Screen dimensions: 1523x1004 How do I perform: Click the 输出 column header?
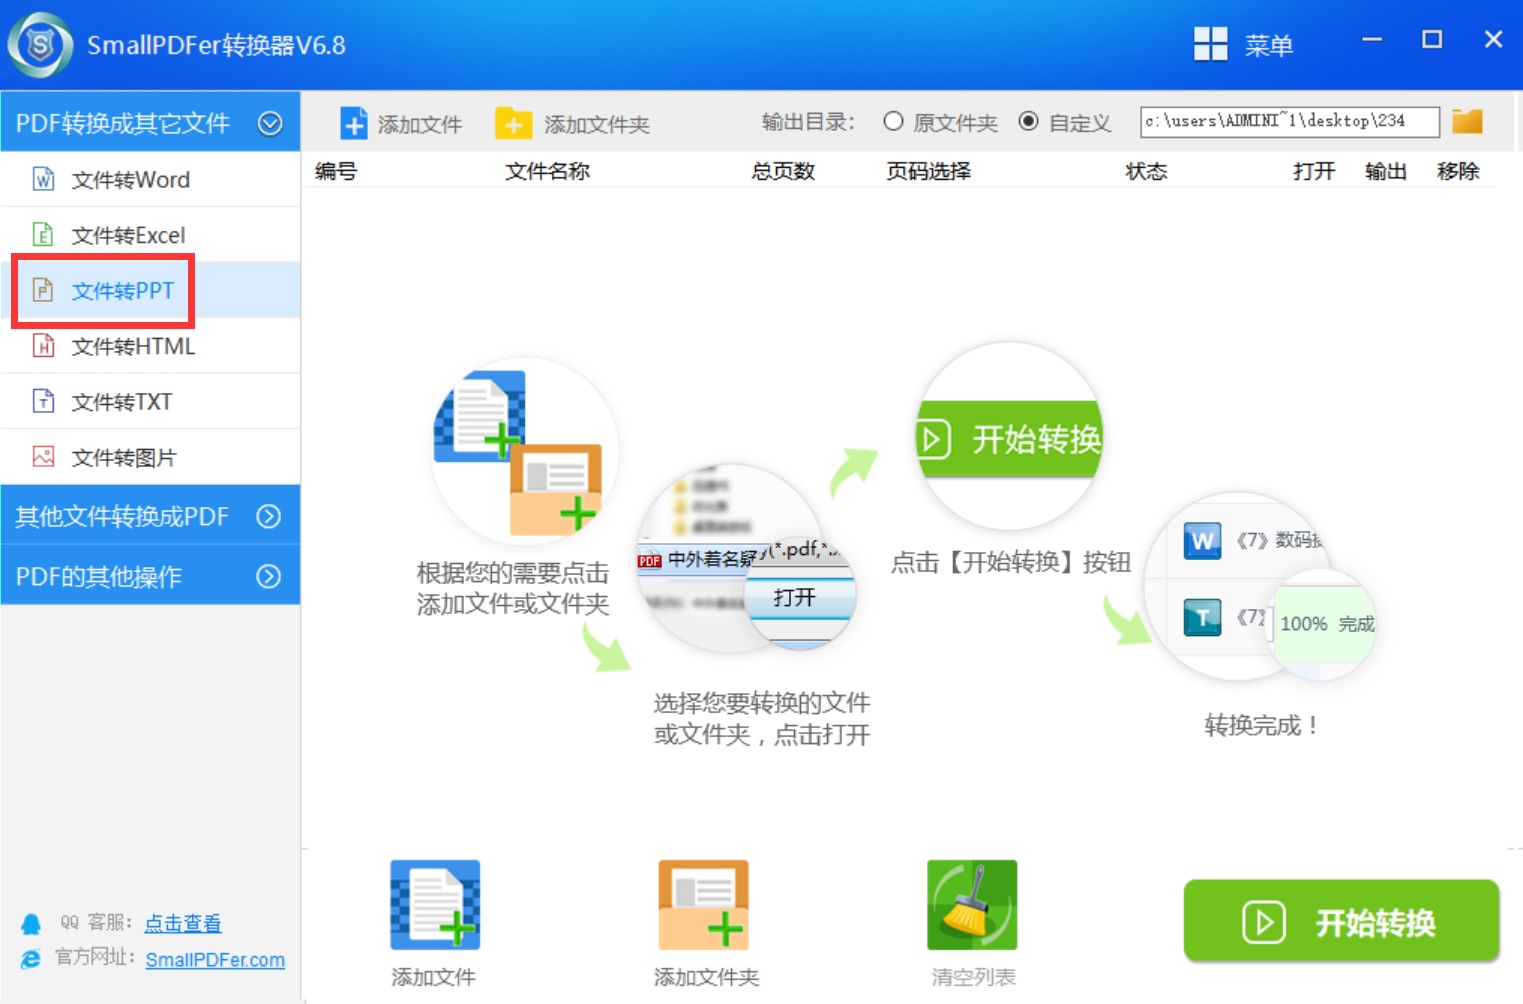1386,171
